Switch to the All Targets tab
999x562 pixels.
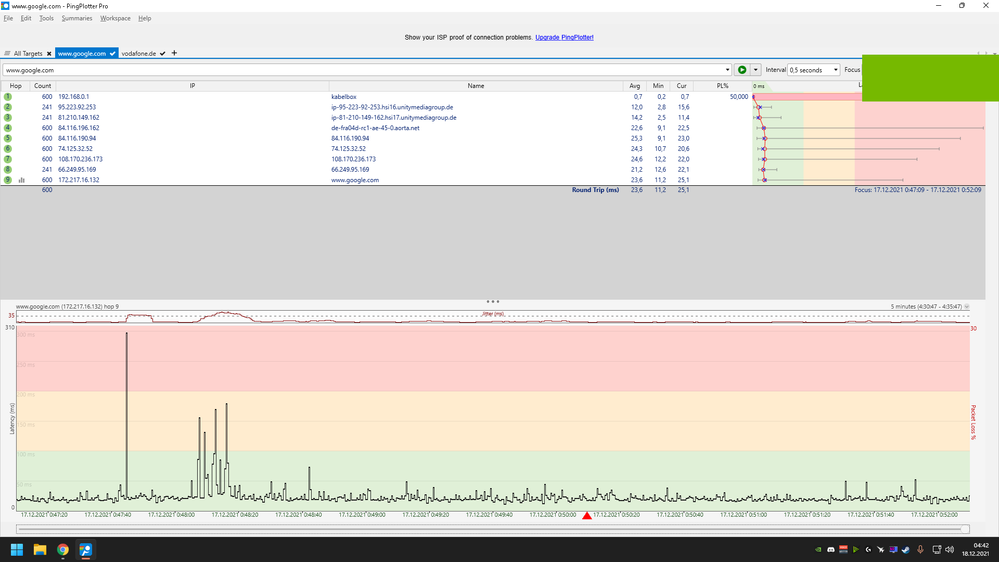[x=27, y=54]
